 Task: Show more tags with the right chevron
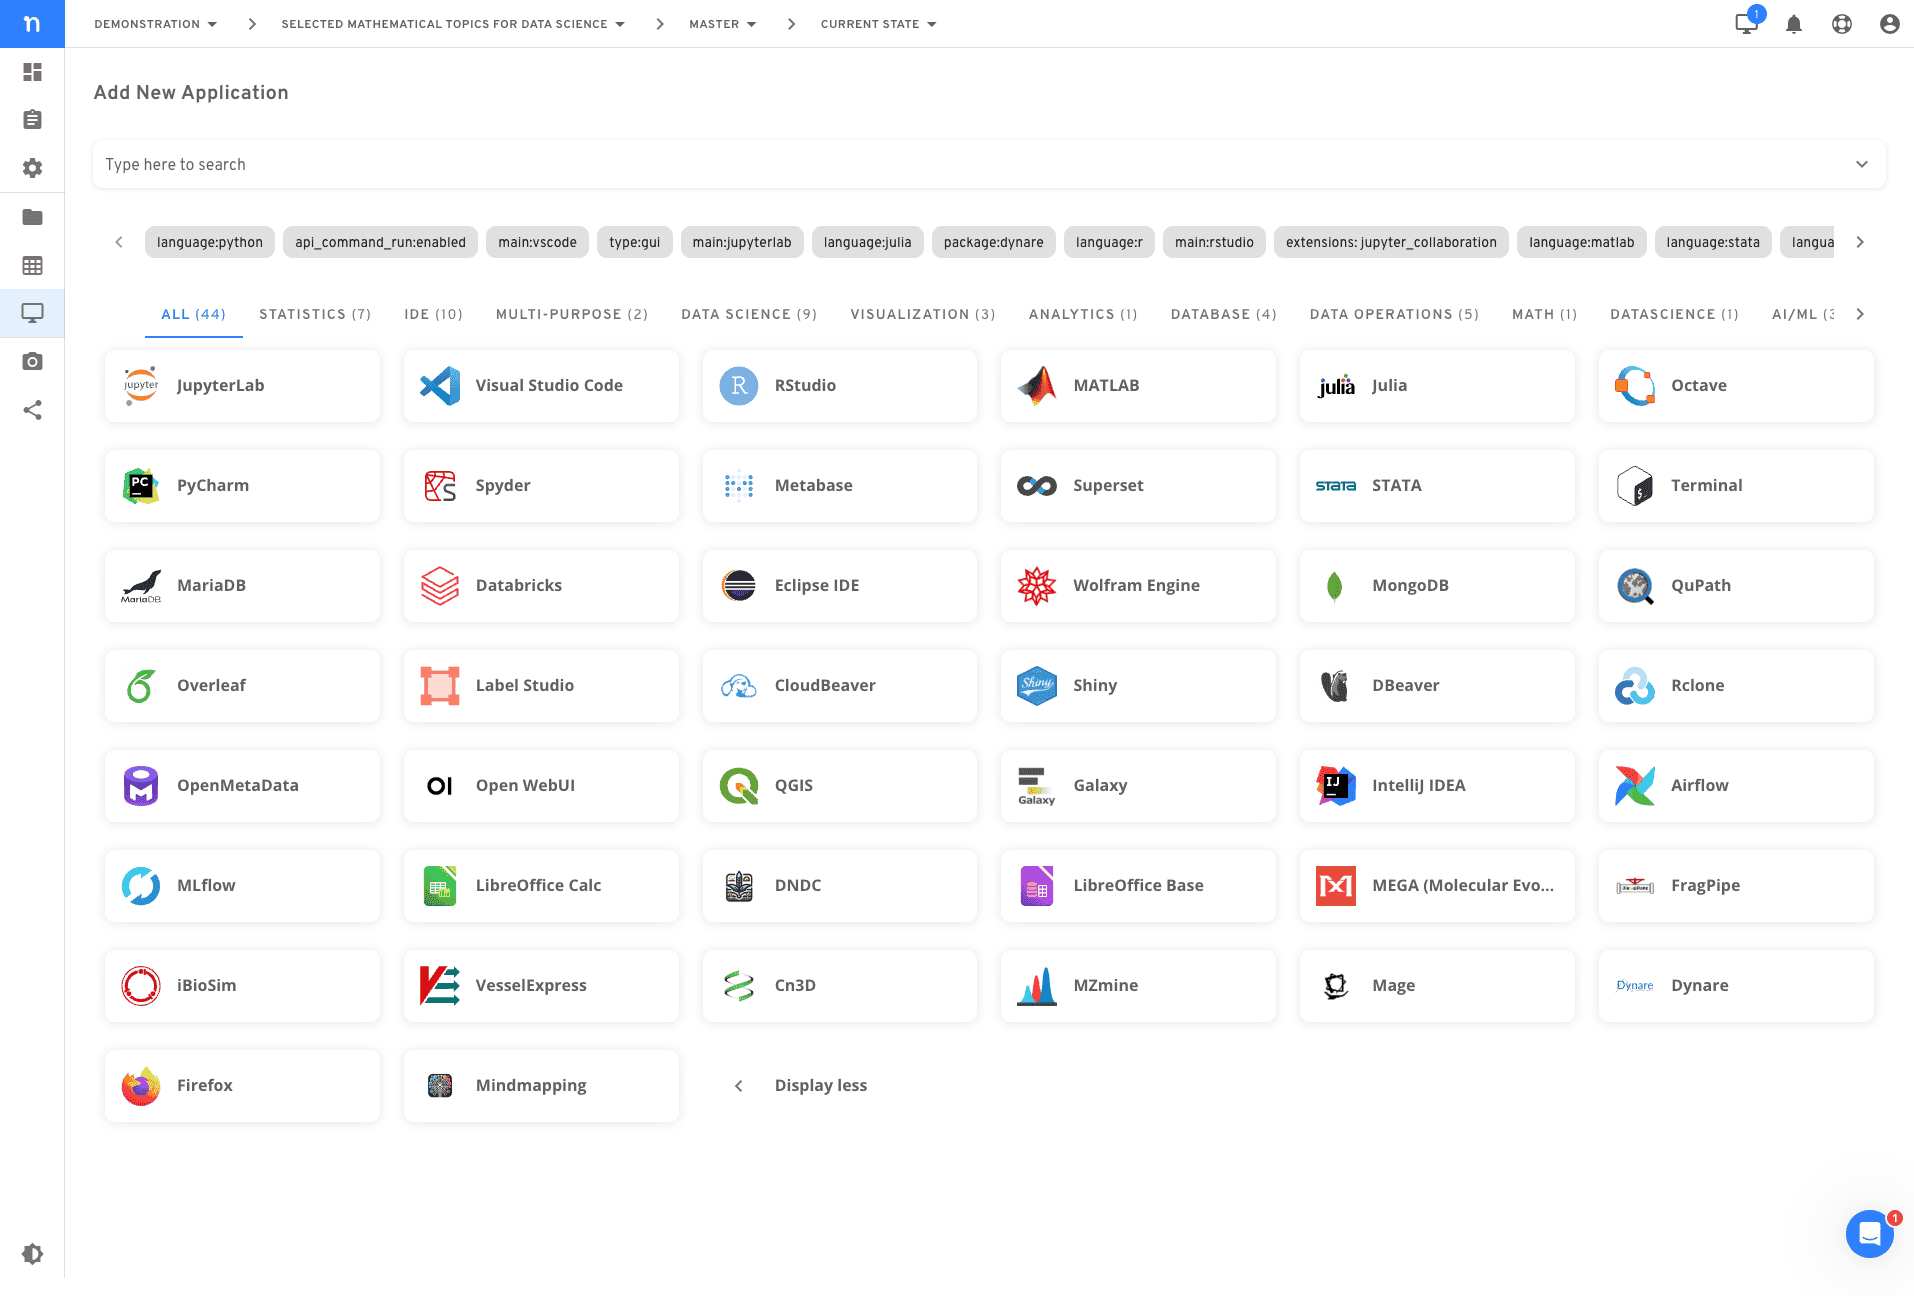tap(1860, 242)
